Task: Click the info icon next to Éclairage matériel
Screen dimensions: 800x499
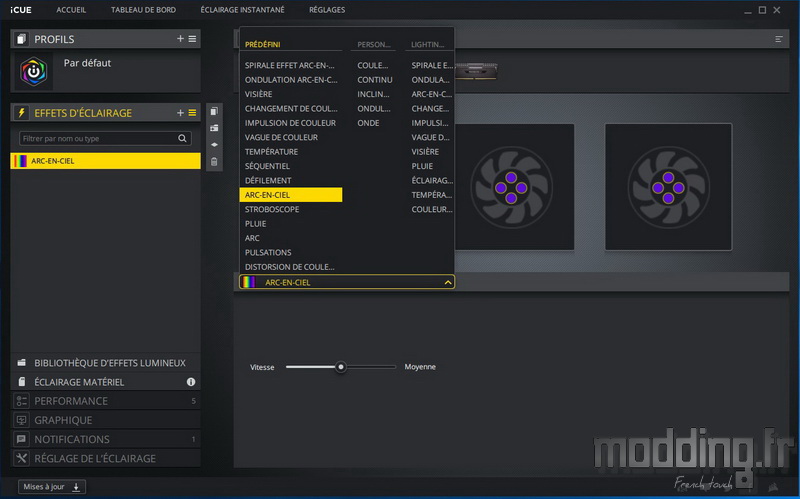Action: pyautogui.click(x=191, y=382)
